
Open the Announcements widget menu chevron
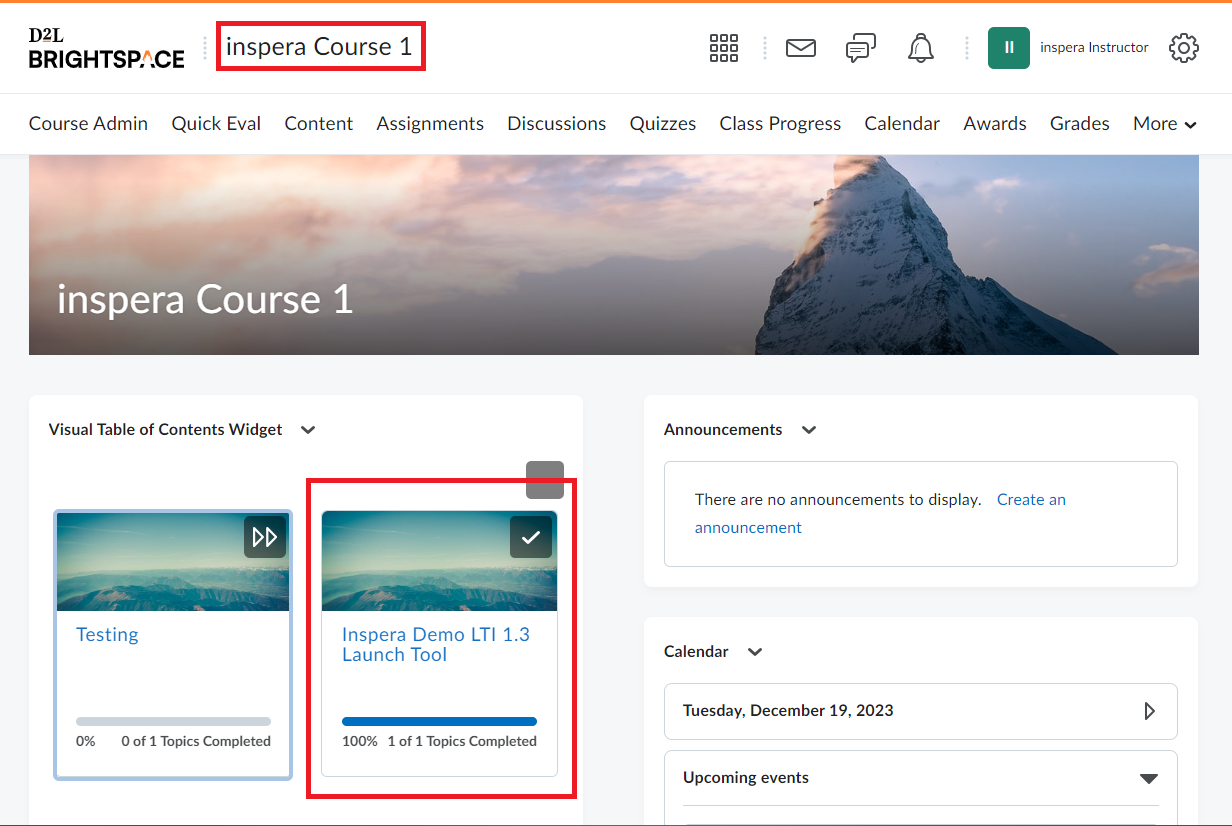tap(809, 430)
